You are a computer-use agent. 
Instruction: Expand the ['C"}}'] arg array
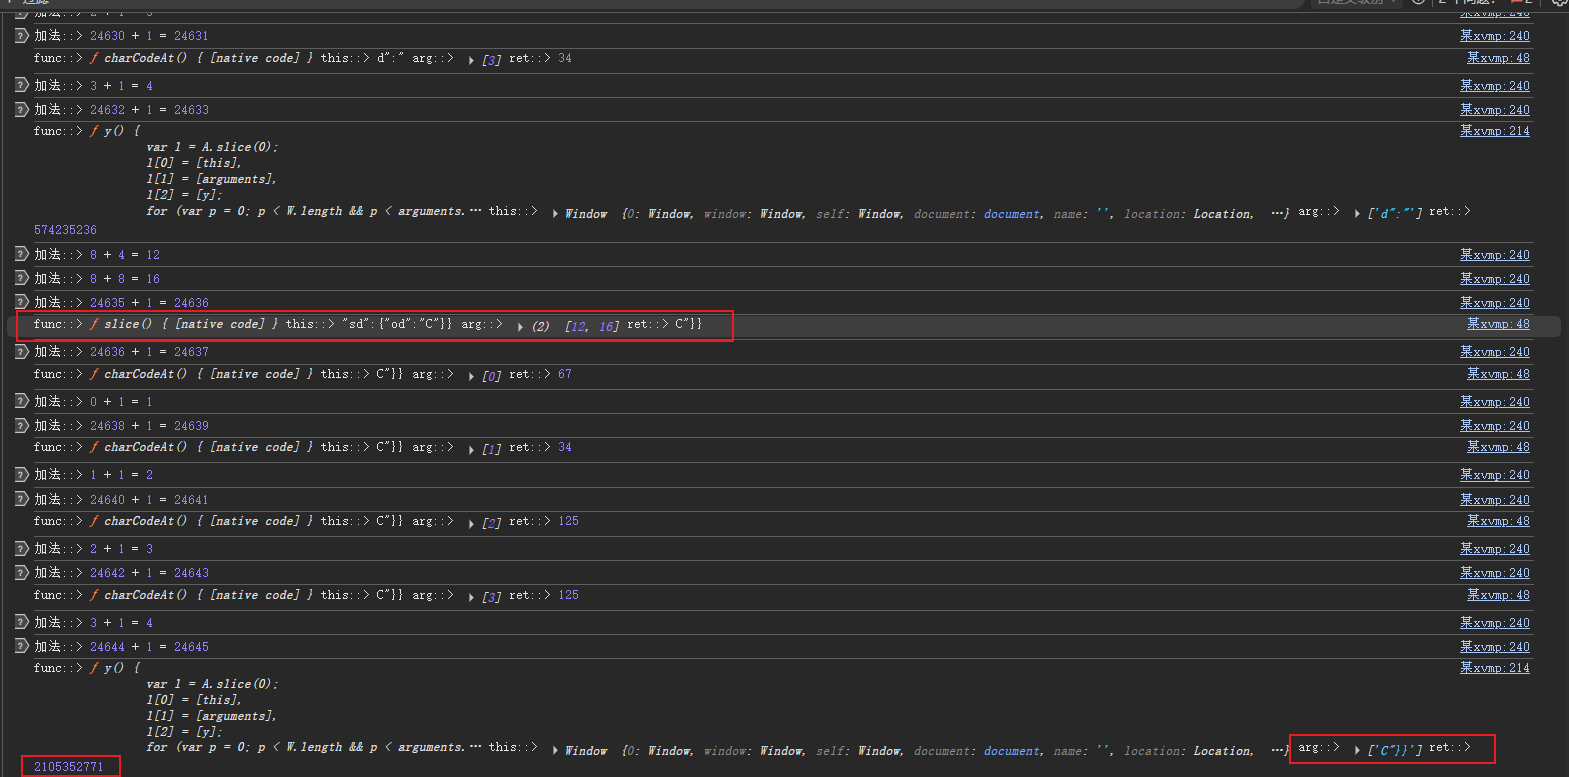1357,749
